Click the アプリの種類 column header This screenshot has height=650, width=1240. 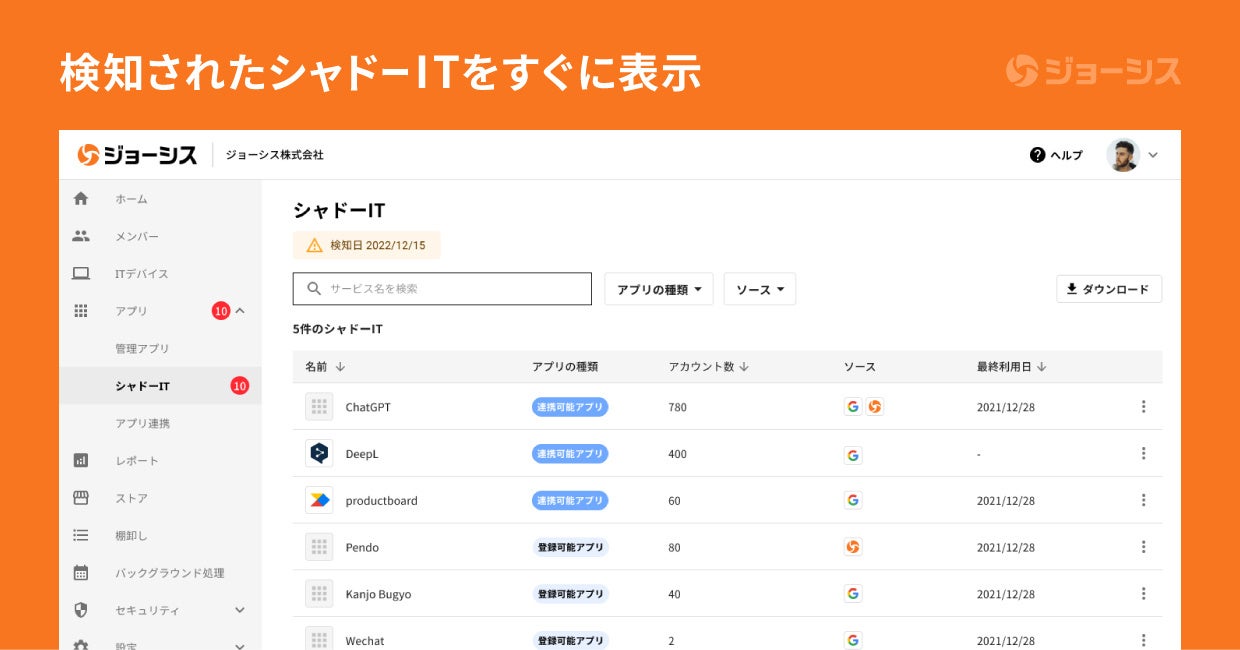[565, 367]
